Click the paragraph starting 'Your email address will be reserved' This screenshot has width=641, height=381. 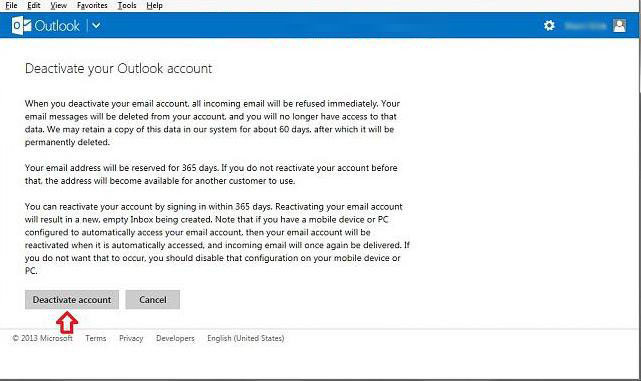(211, 174)
